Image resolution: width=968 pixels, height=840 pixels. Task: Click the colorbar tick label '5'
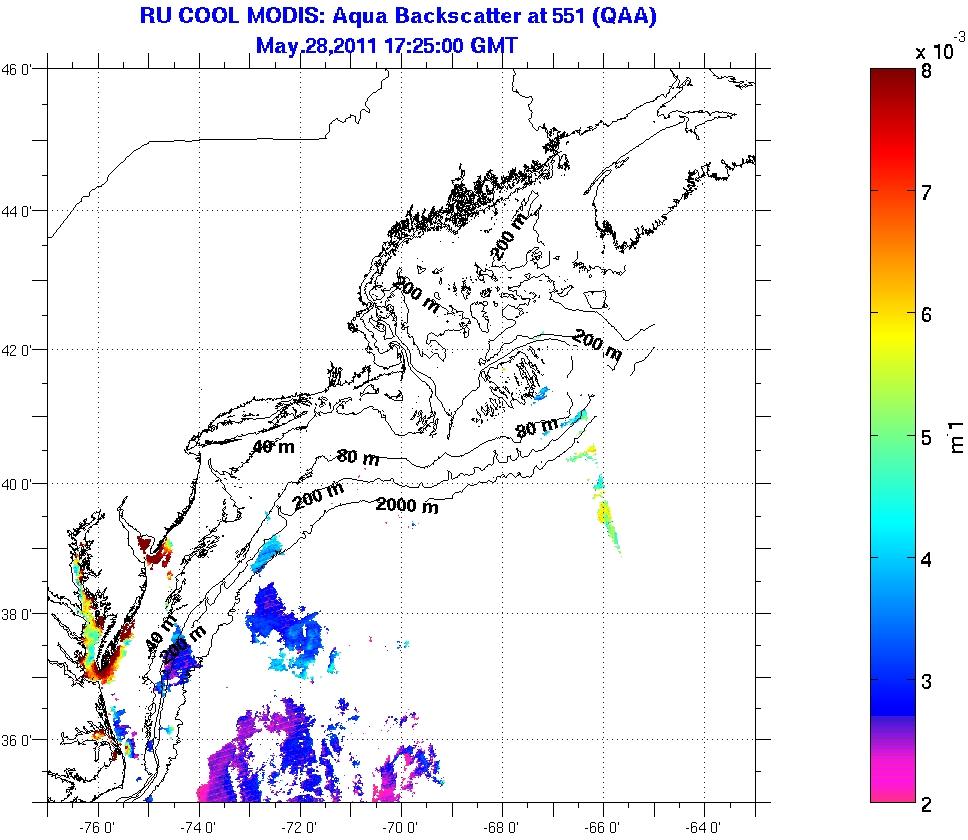coord(925,438)
